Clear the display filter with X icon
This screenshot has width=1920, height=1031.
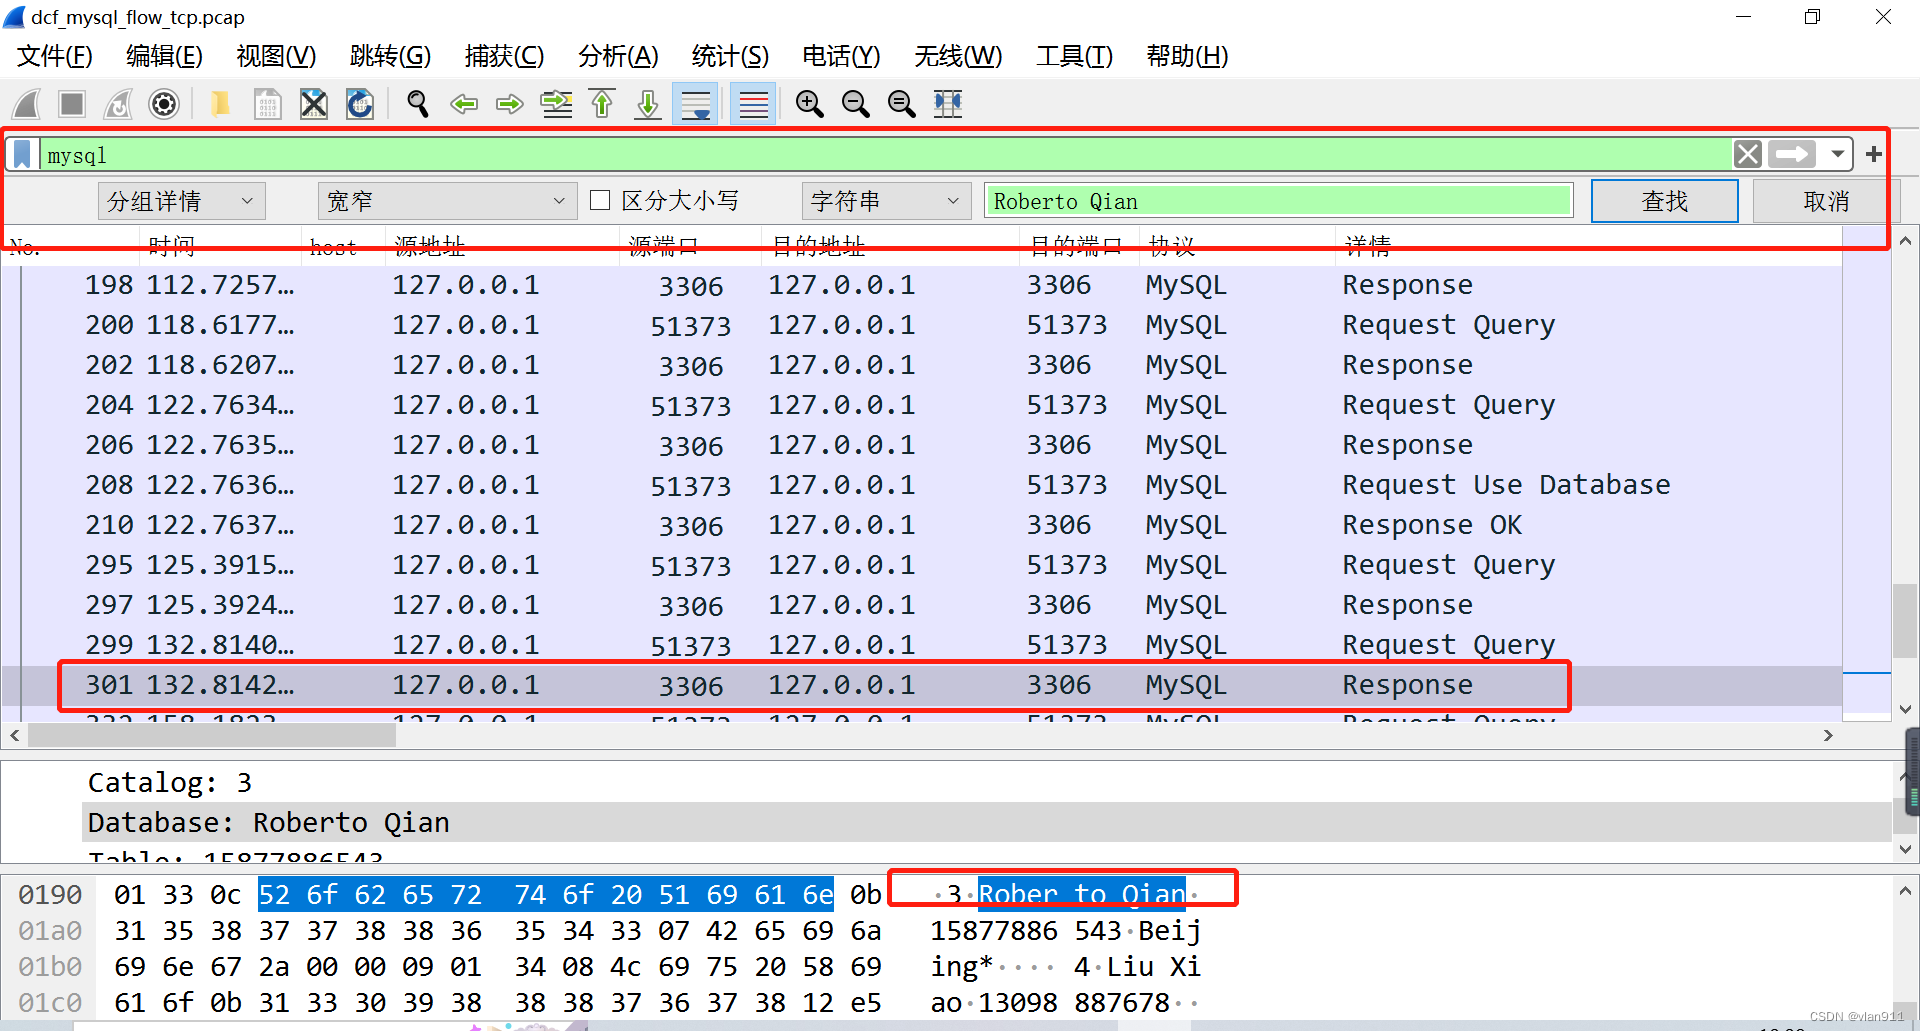click(1747, 154)
